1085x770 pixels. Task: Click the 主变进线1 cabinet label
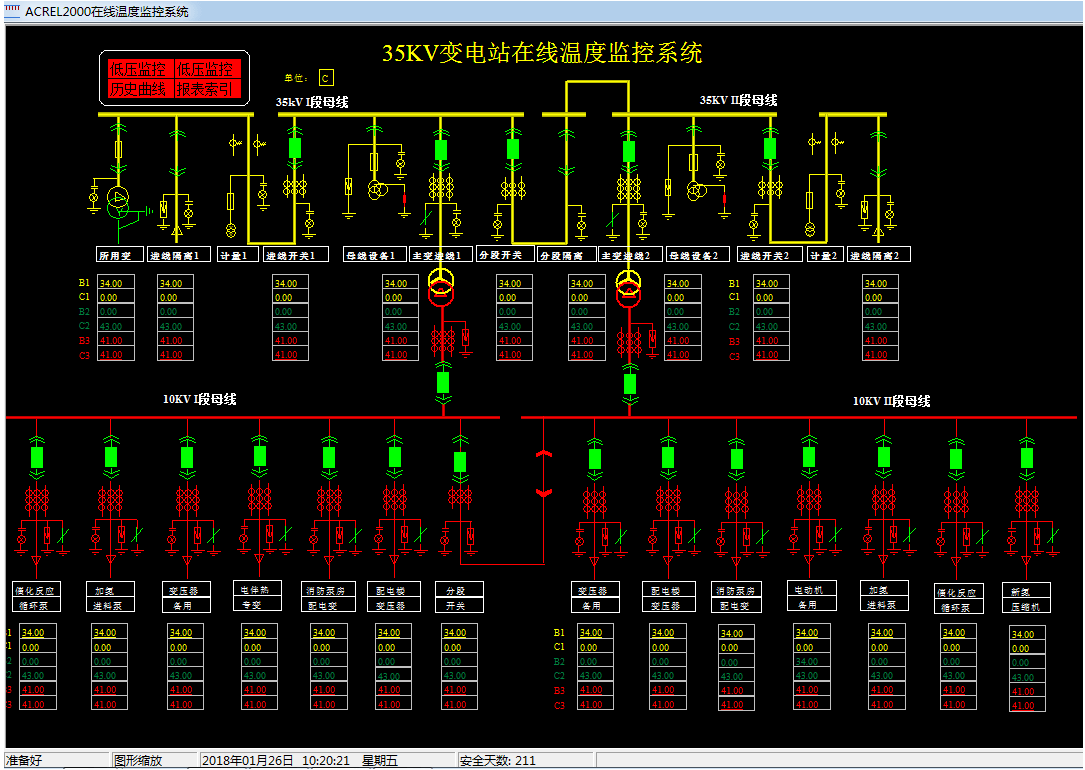(x=441, y=255)
